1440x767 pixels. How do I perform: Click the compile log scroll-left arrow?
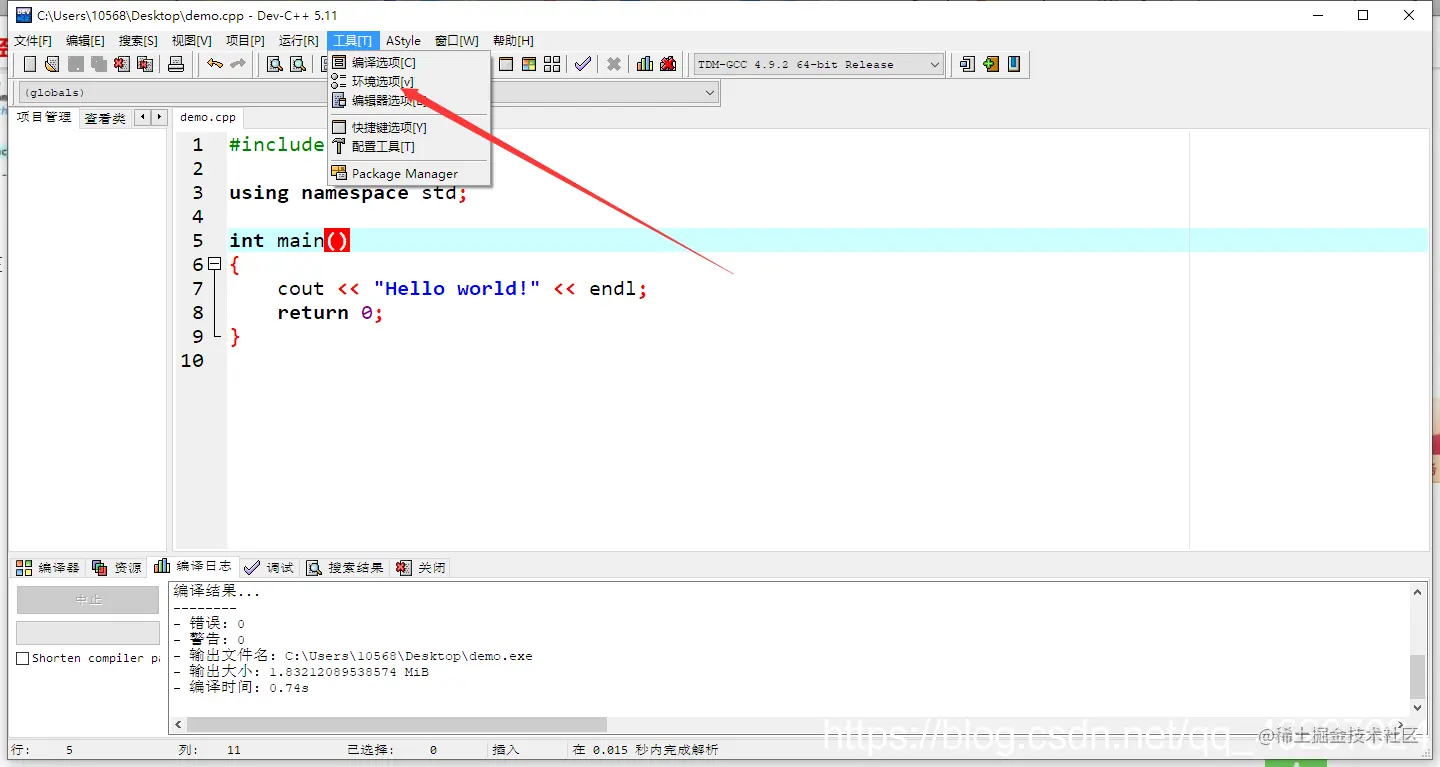pos(179,724)
